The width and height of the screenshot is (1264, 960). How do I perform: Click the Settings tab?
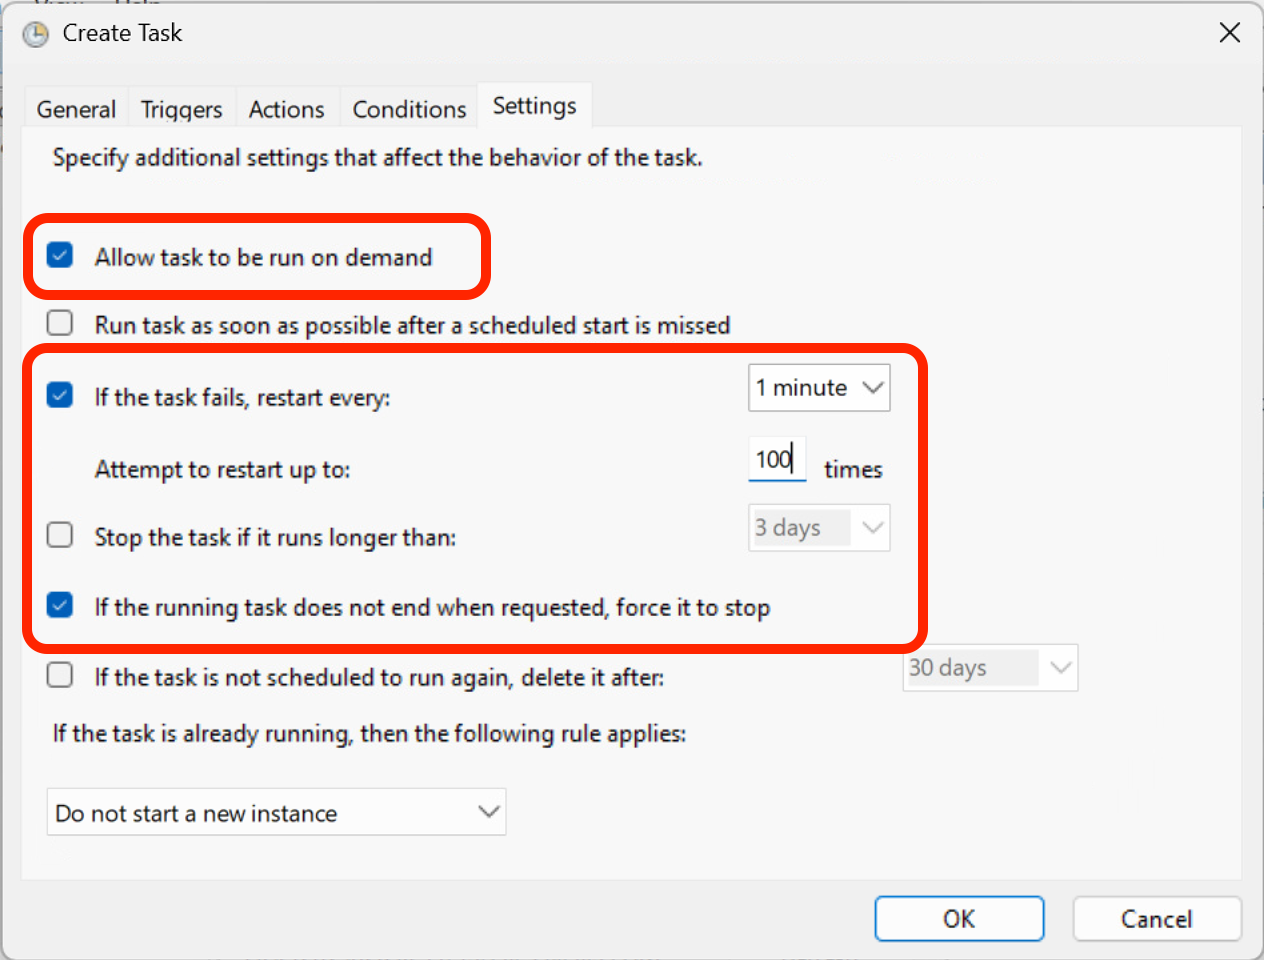coord(534,106)
